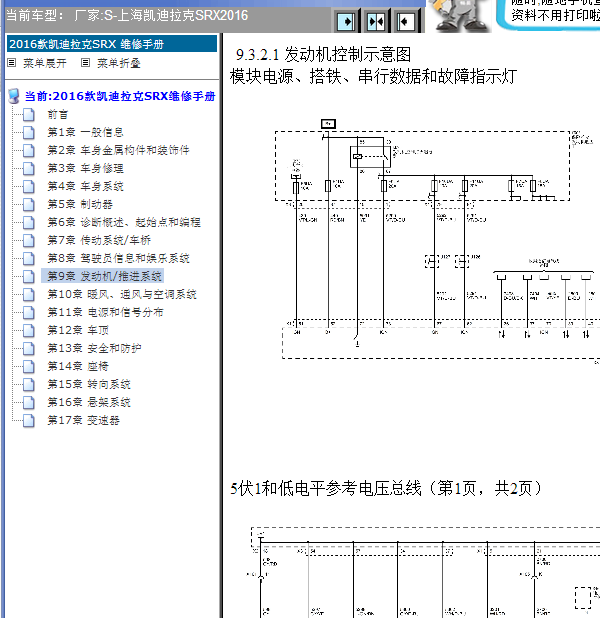This screenshot has height=618, width=600.
Task: Click the page icon next to 第8章 驾驶员信息和娱乐系统
Action: coord(29,259)
